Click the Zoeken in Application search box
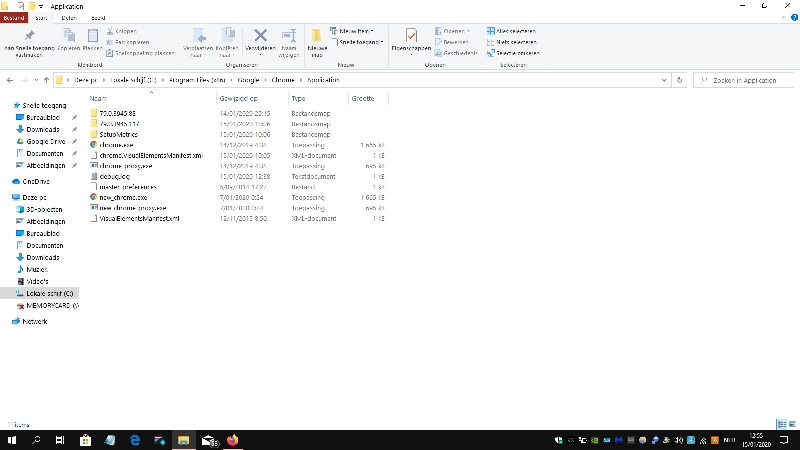 coord(745,79)
